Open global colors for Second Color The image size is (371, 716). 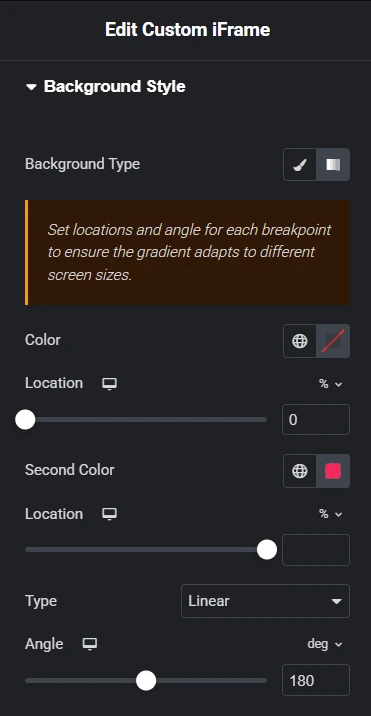click(x=300, y=471)
